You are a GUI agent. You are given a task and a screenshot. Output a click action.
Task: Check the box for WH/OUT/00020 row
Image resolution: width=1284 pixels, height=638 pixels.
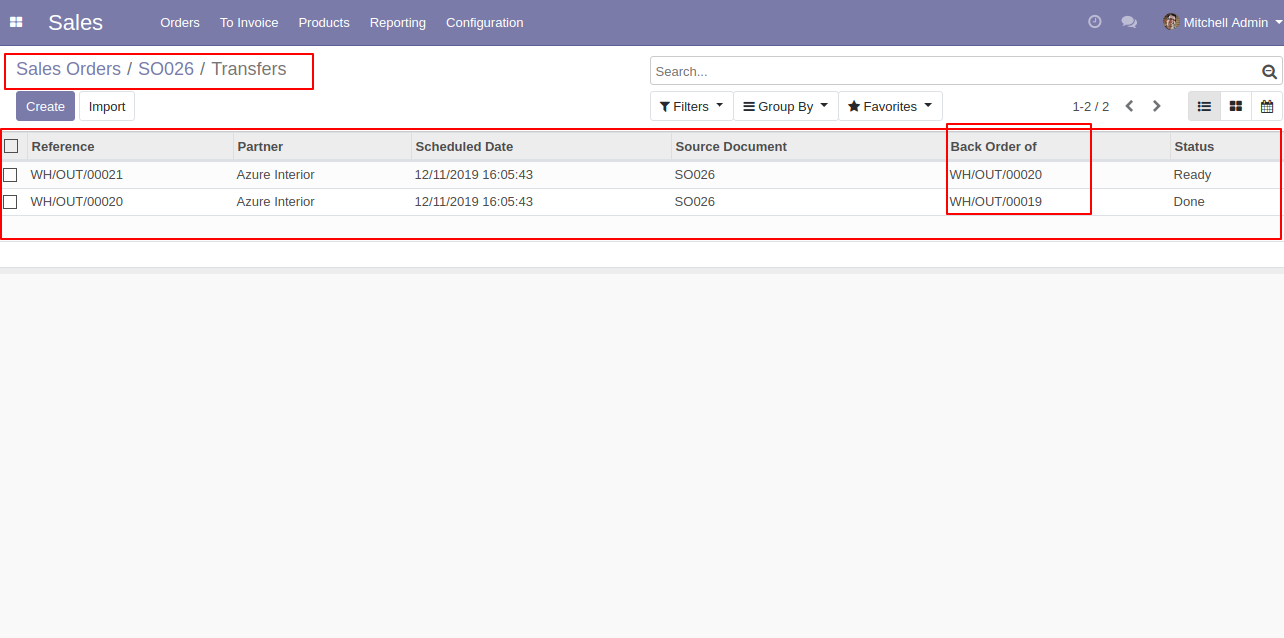coord(10,202)
